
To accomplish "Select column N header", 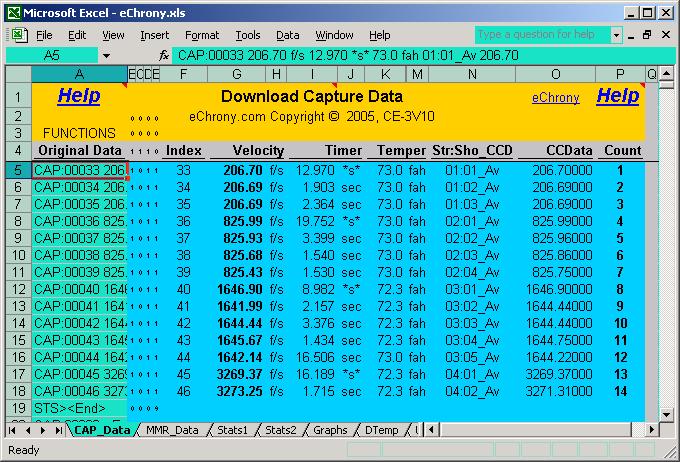I will click(x=472, y=75).
